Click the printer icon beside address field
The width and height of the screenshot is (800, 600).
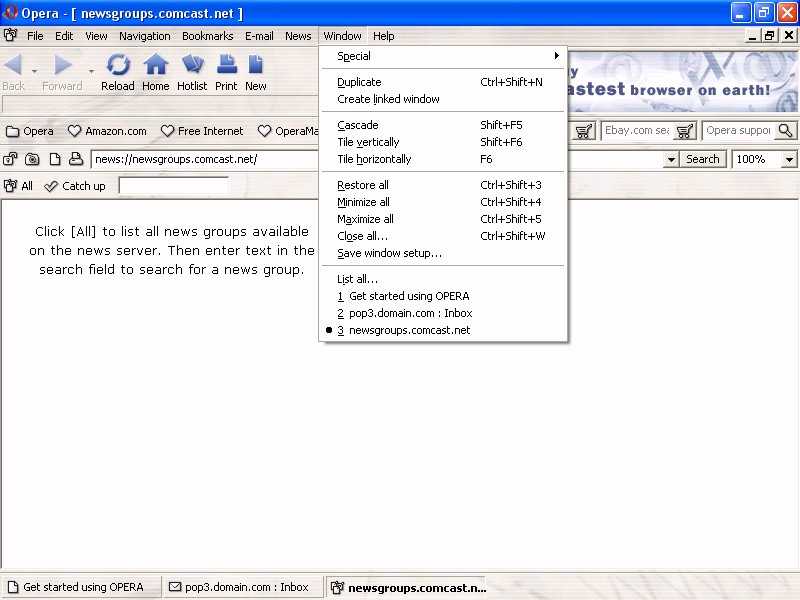pyautogui.click(x=75, y=159)
